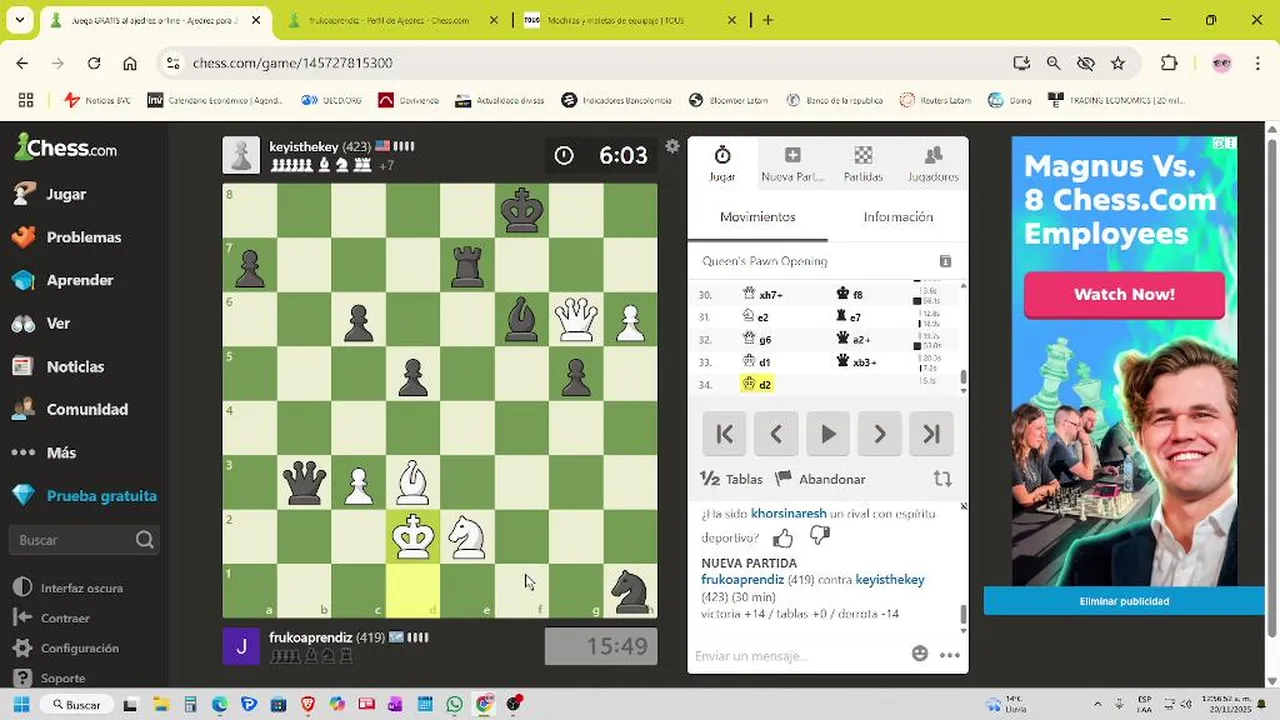1280x720 pixels.
Task: Click thumbs up for opponent sportsmanship
Action: [783, 538]
